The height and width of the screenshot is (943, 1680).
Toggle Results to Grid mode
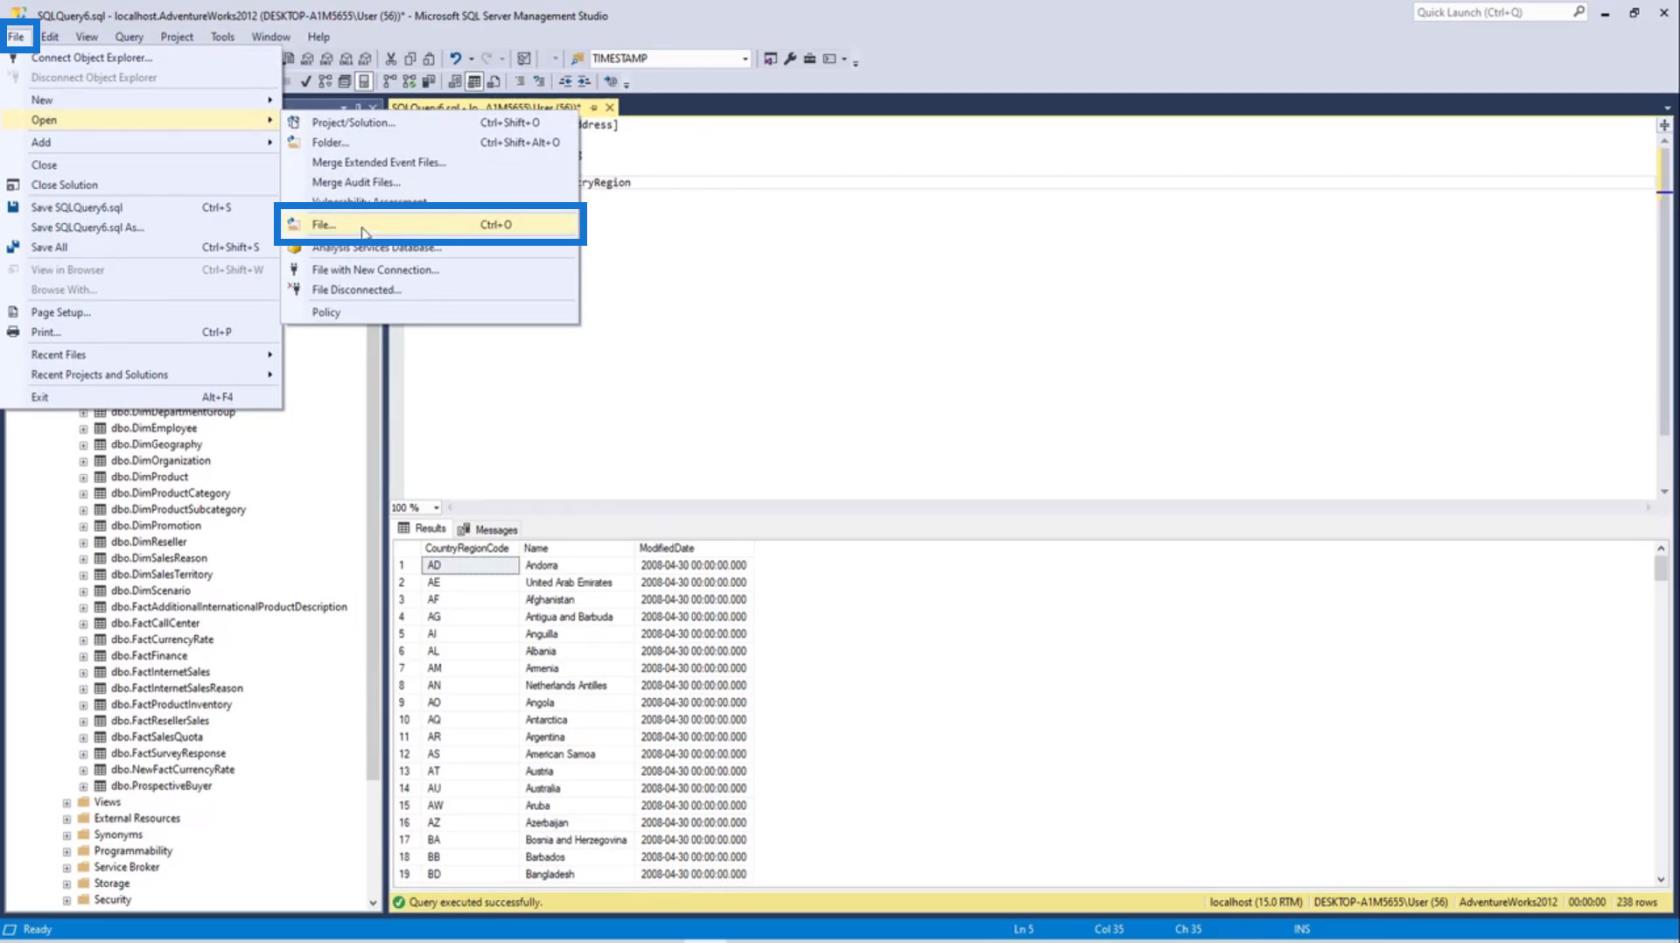coord(474,82)
